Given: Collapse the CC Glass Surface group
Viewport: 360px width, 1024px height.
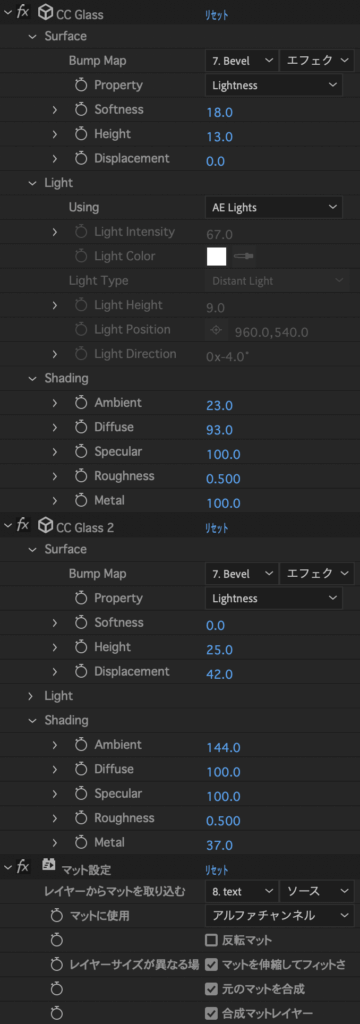Looking at the screenshot, I should 32,37.
